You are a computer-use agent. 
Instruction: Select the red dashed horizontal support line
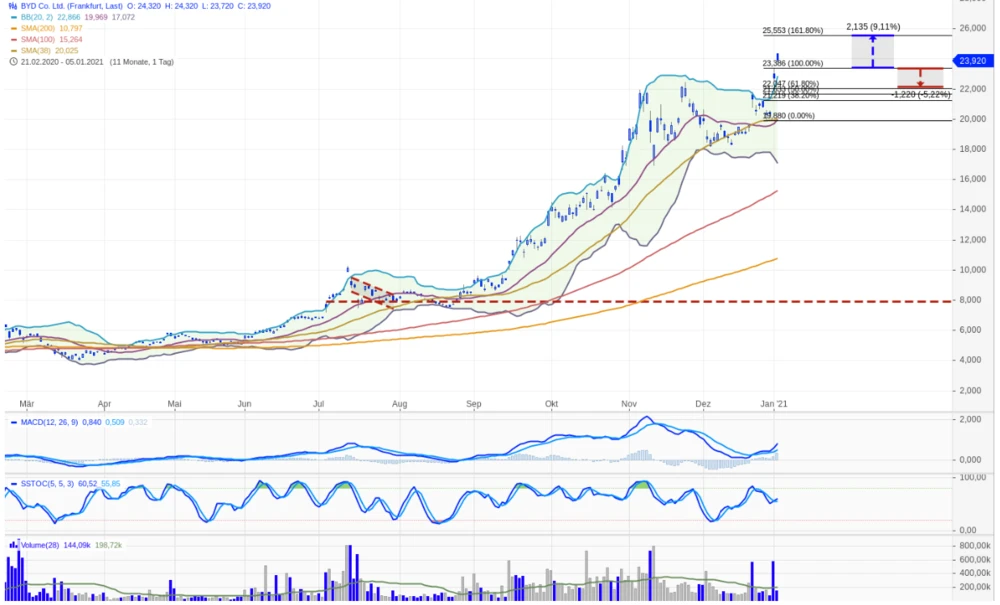coord(600,301)
